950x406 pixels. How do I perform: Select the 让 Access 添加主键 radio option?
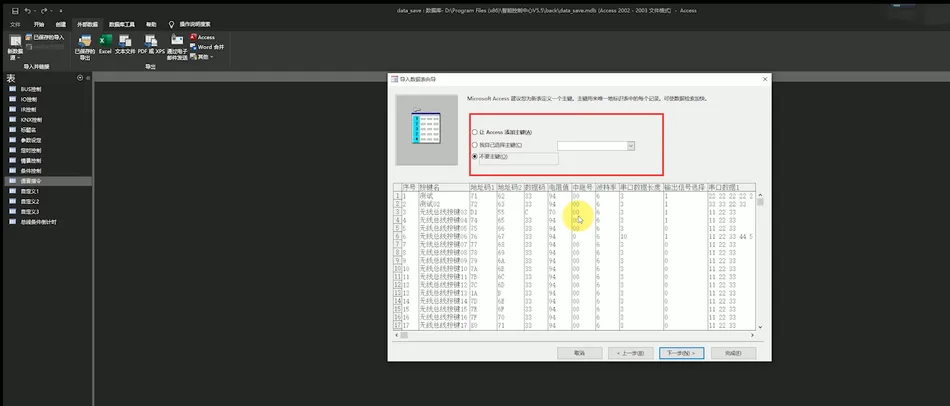click(x=474, y=132)
